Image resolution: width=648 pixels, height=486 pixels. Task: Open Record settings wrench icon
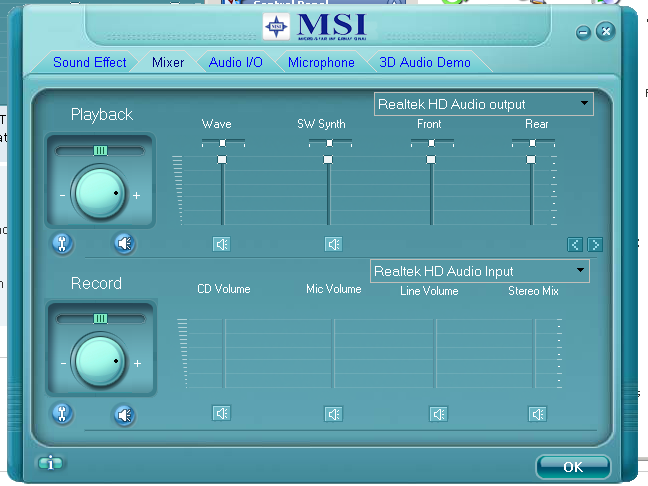[x=62, y=413]
